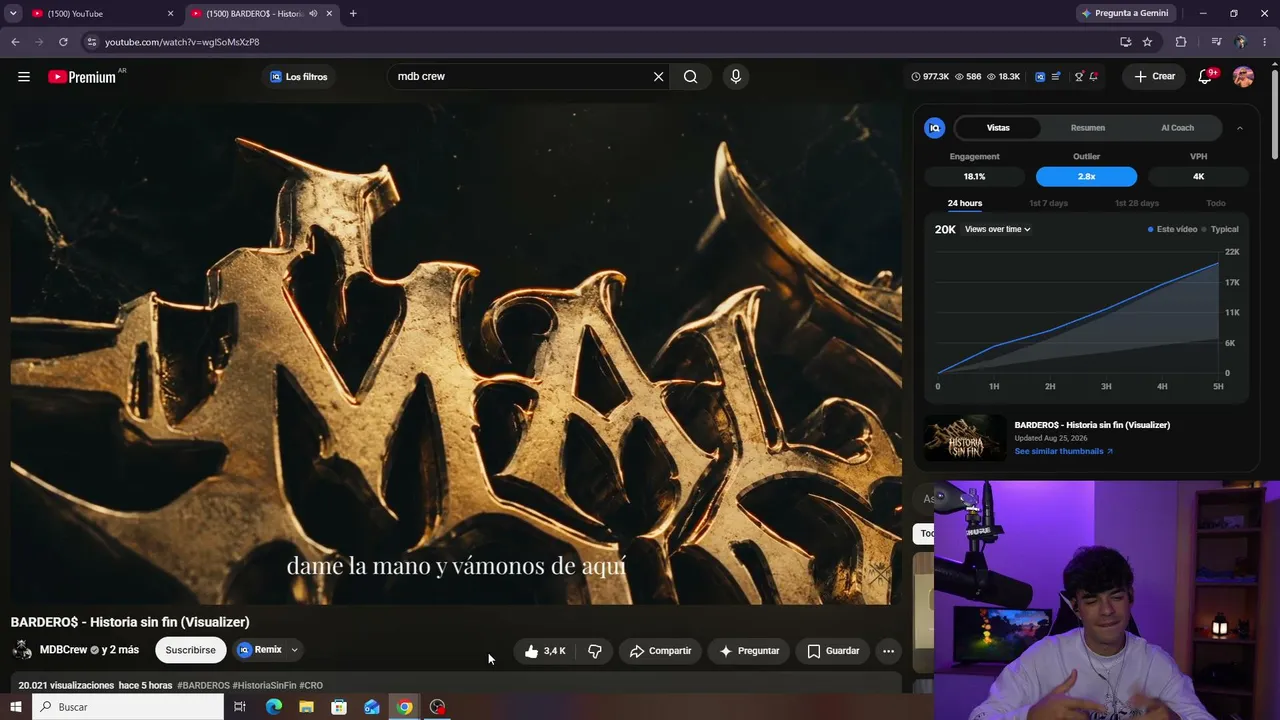Install app icon in the address bar
1280x720 pixels.
(1125, 42)
